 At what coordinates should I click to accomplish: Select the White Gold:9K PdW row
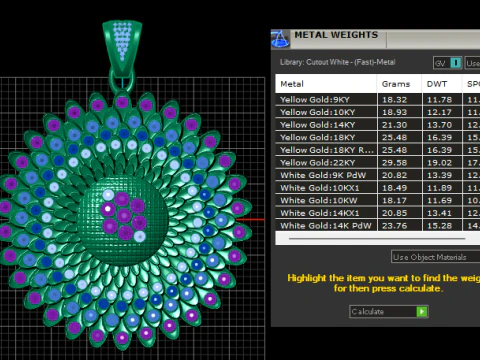point(378,175)
